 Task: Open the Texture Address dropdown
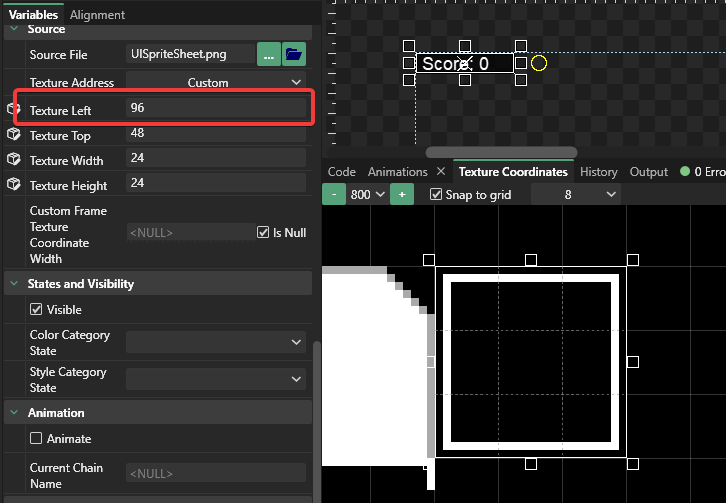point(216,82)
